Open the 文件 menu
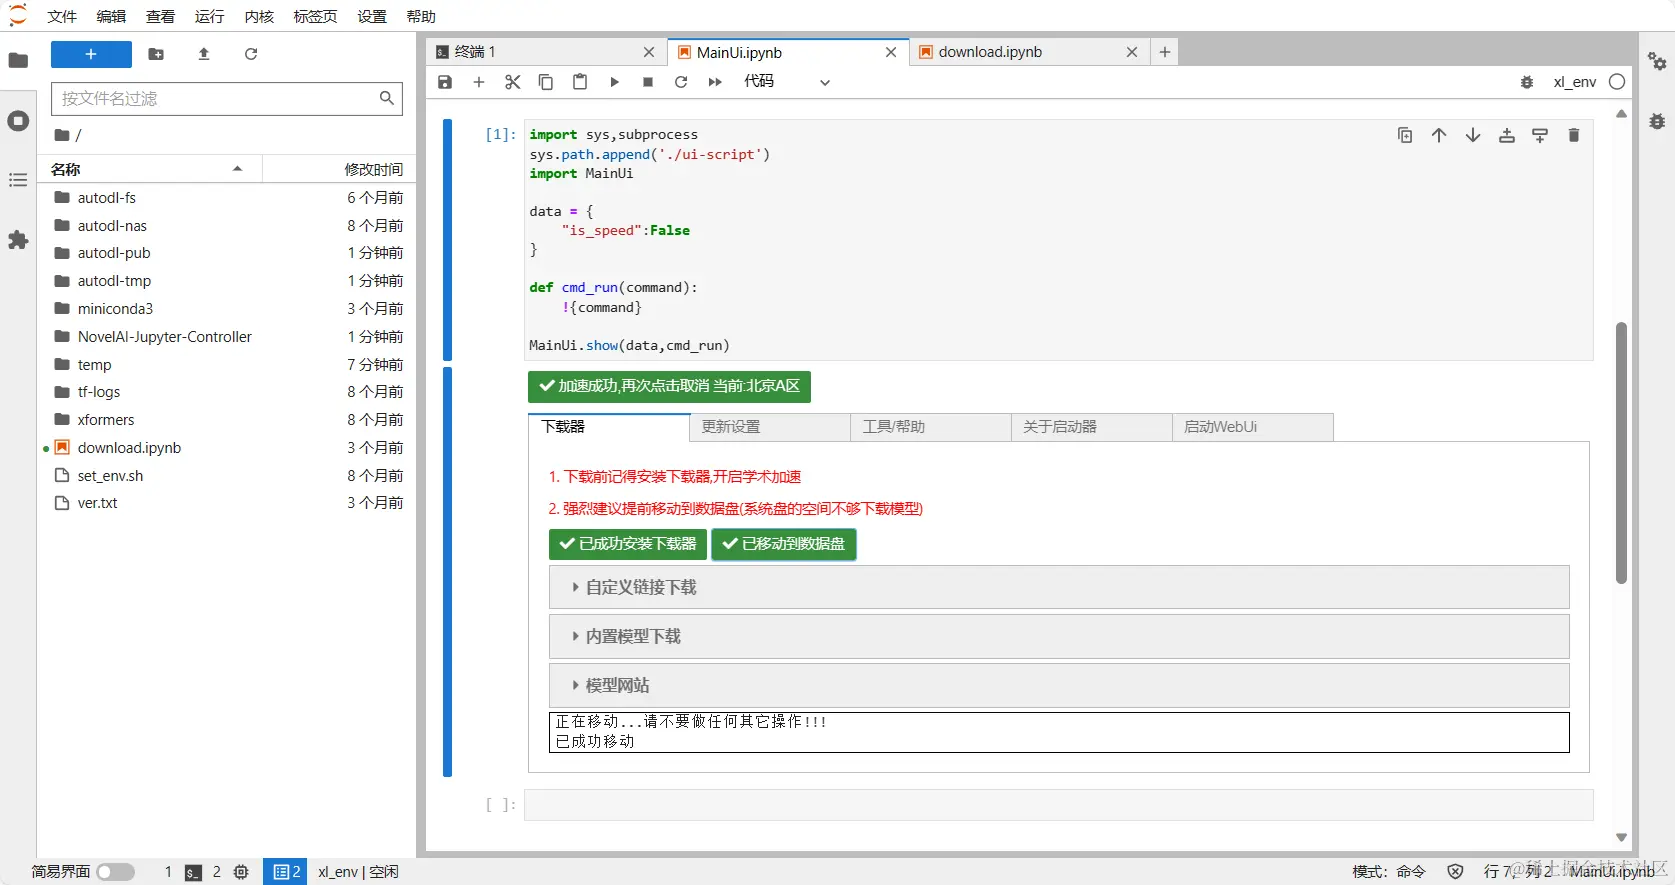This screenshot has height=885, width=1675. (62, 16)
